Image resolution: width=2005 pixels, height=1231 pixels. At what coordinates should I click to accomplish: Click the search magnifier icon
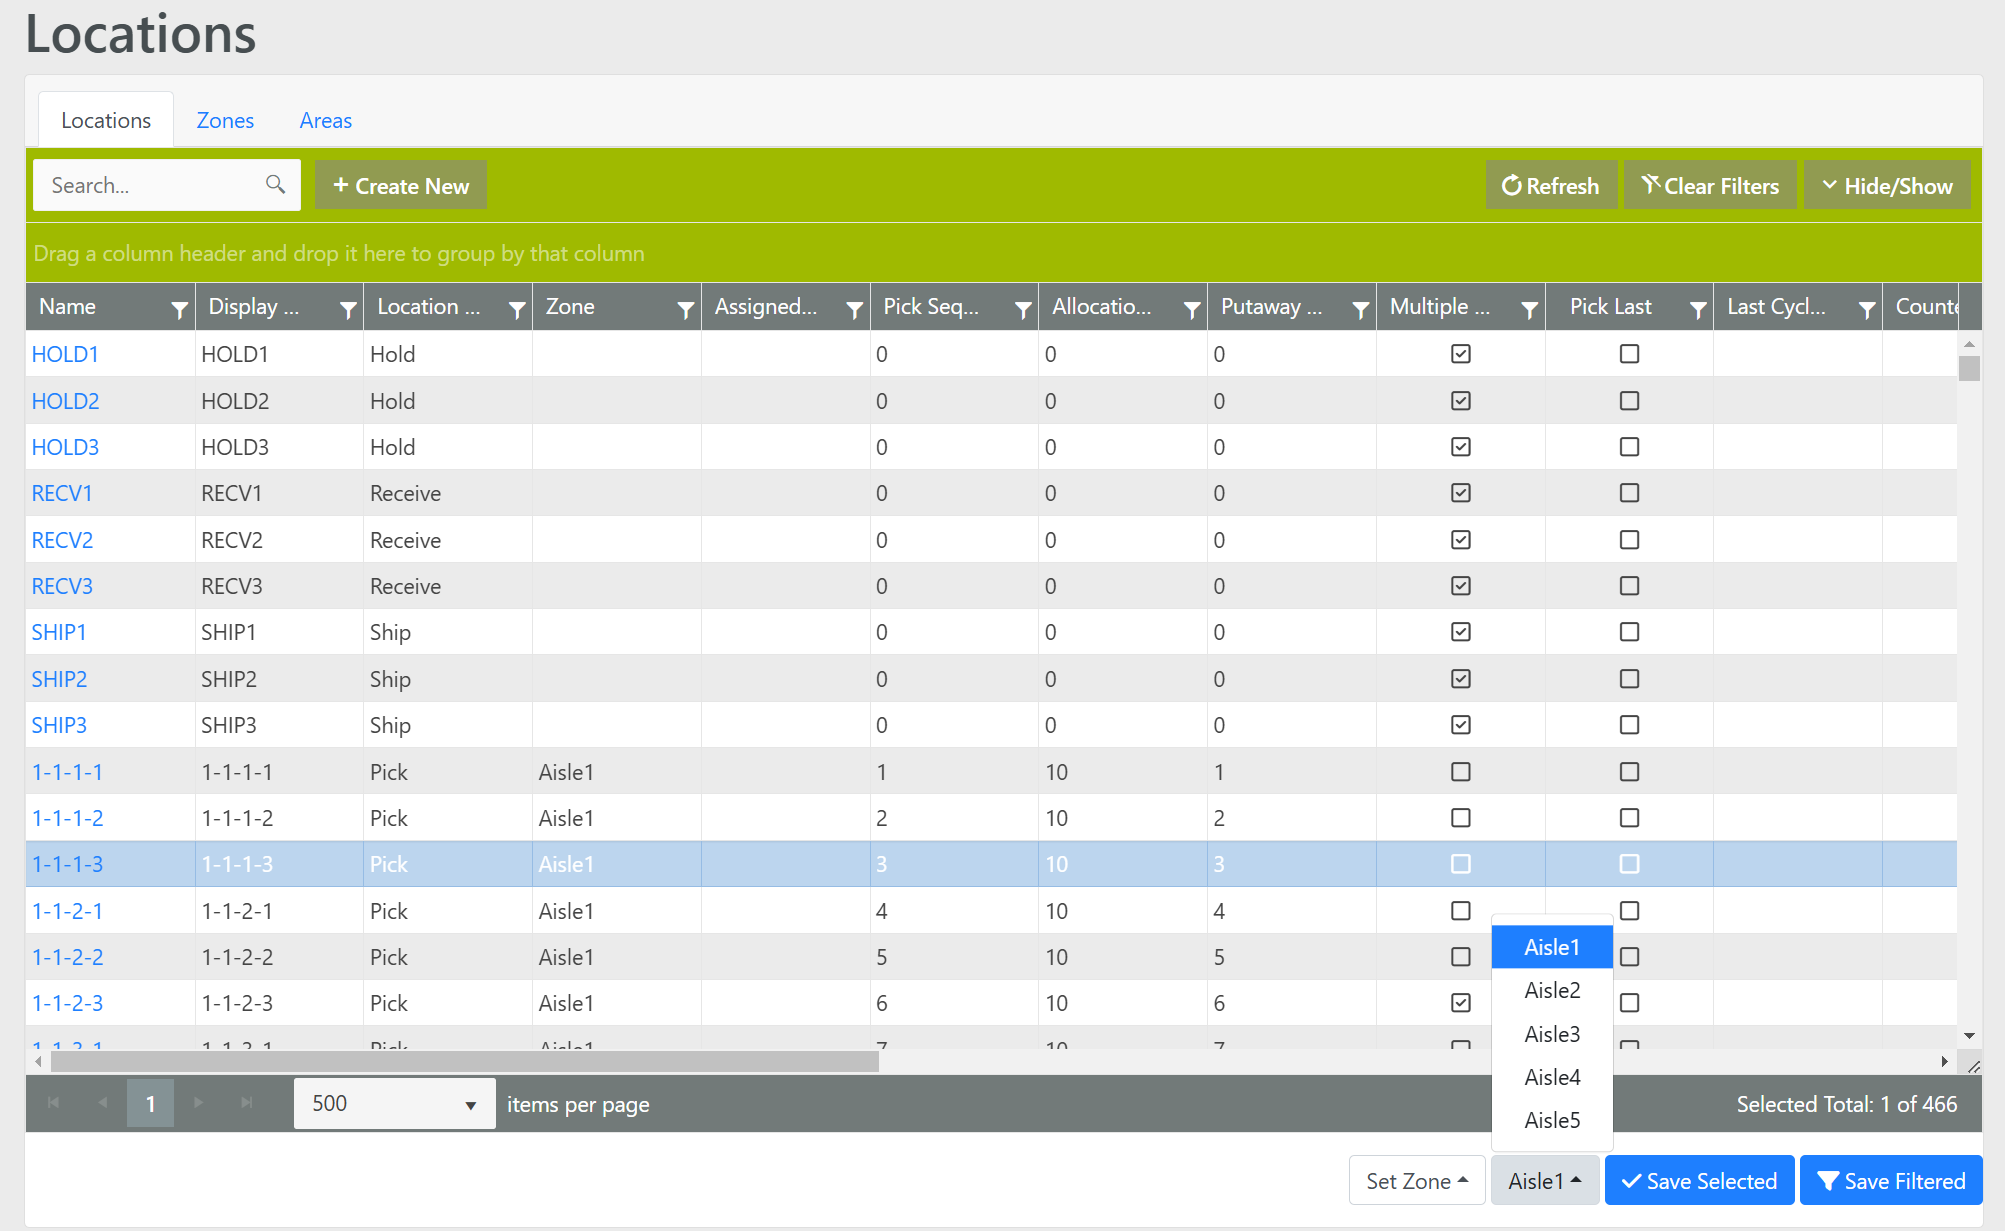pyautogui.click(x=275, y=185)
